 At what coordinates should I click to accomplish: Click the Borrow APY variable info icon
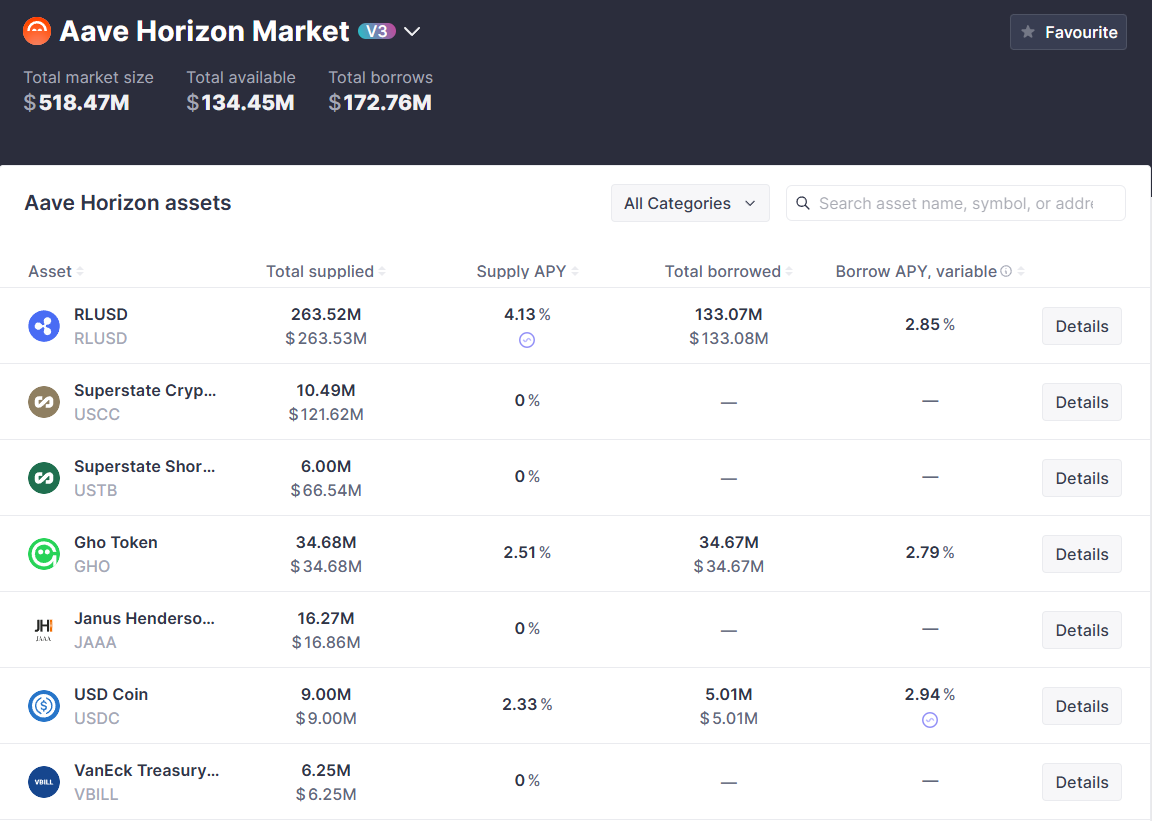pyautogui.click(x=1006, y=271)
